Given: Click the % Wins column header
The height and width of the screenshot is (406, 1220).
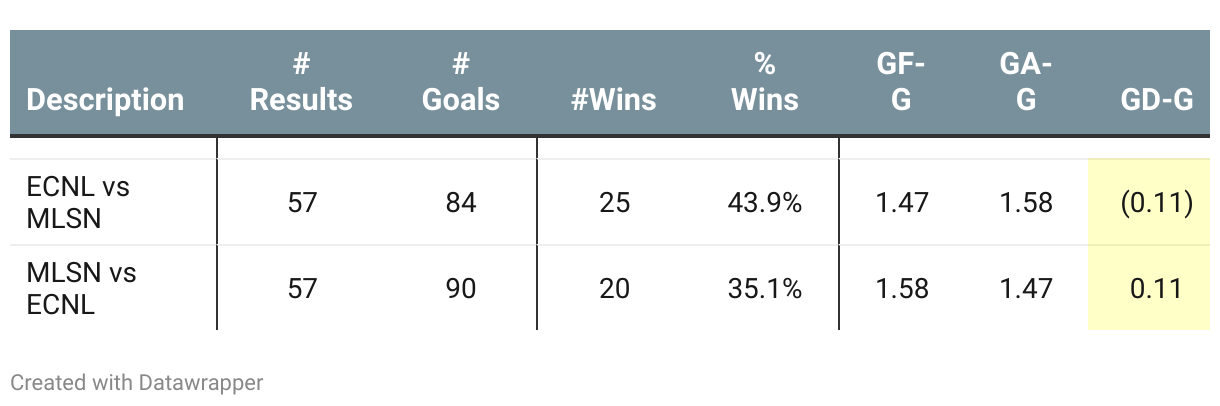Looking at the screenshot, I should pos(765,83).
